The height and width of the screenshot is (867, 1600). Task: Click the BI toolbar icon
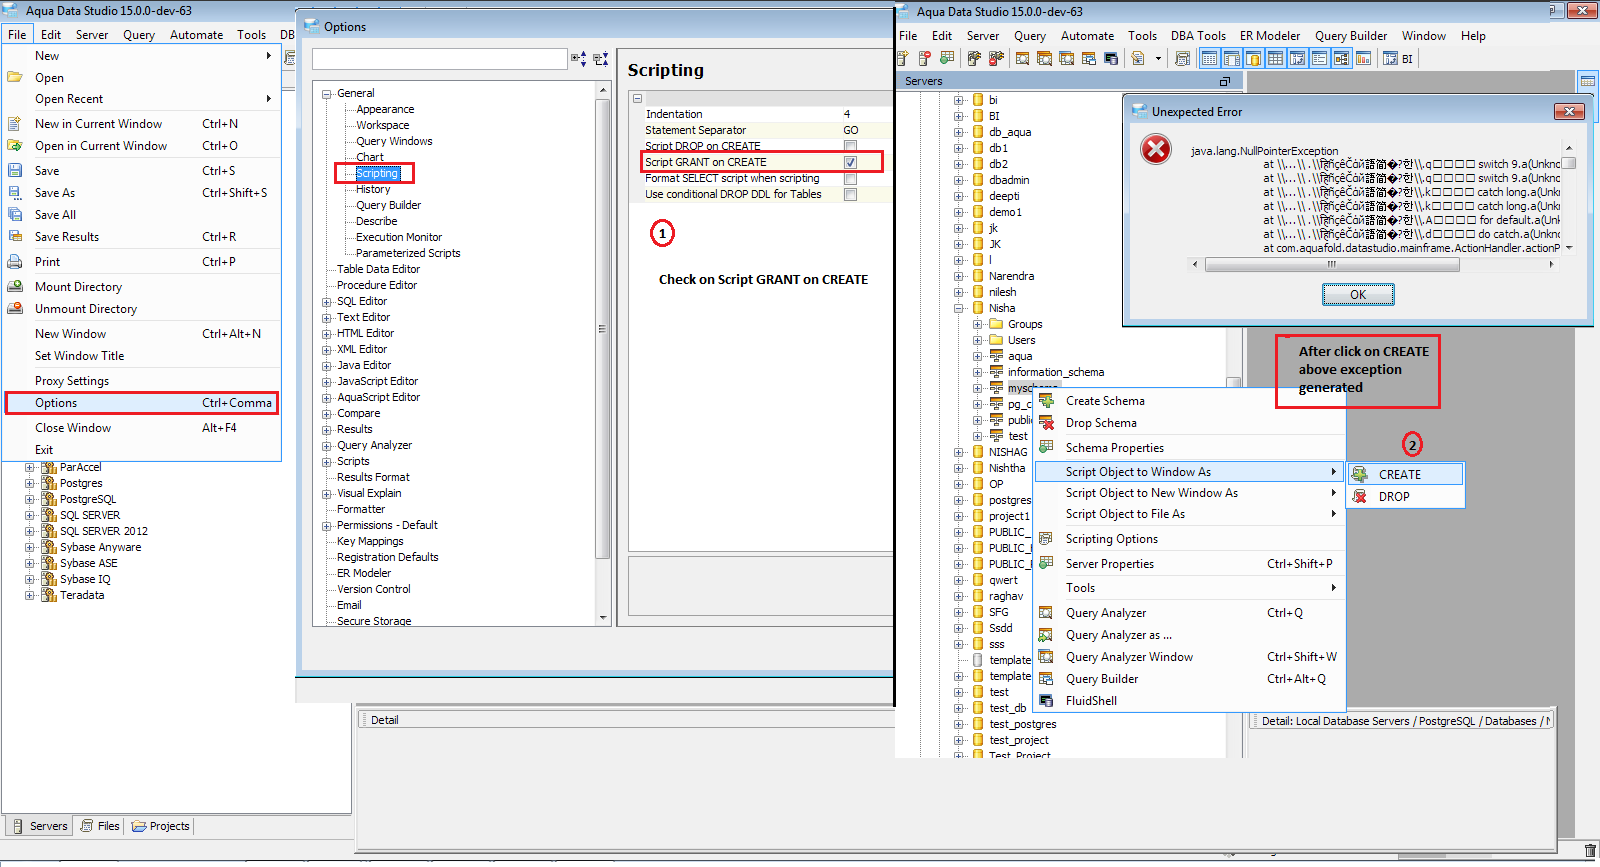pos(1398,59)
